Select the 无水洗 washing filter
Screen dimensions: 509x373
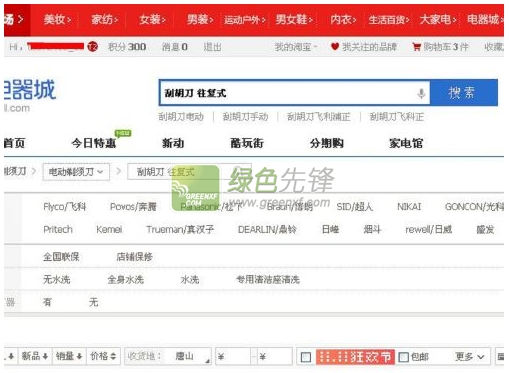[57, 280]
